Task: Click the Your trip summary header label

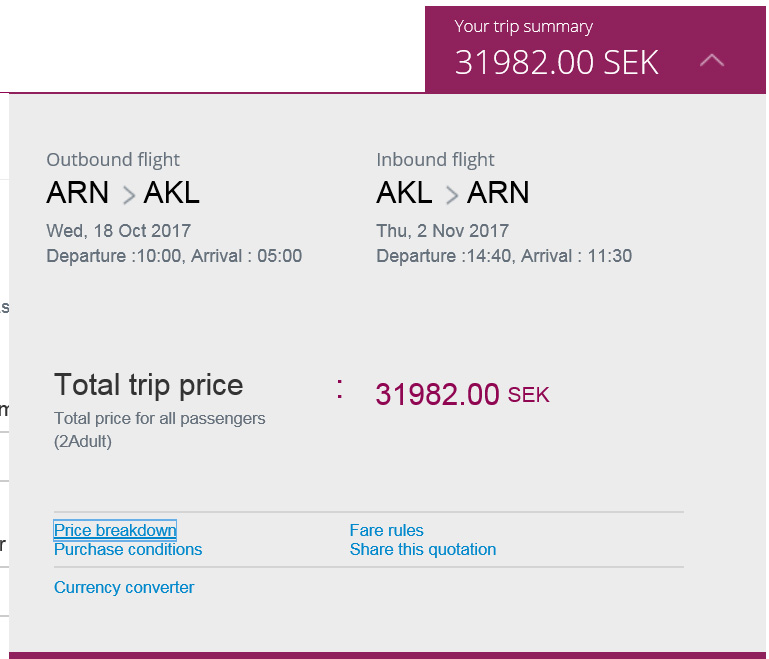Action: [523, 27]
